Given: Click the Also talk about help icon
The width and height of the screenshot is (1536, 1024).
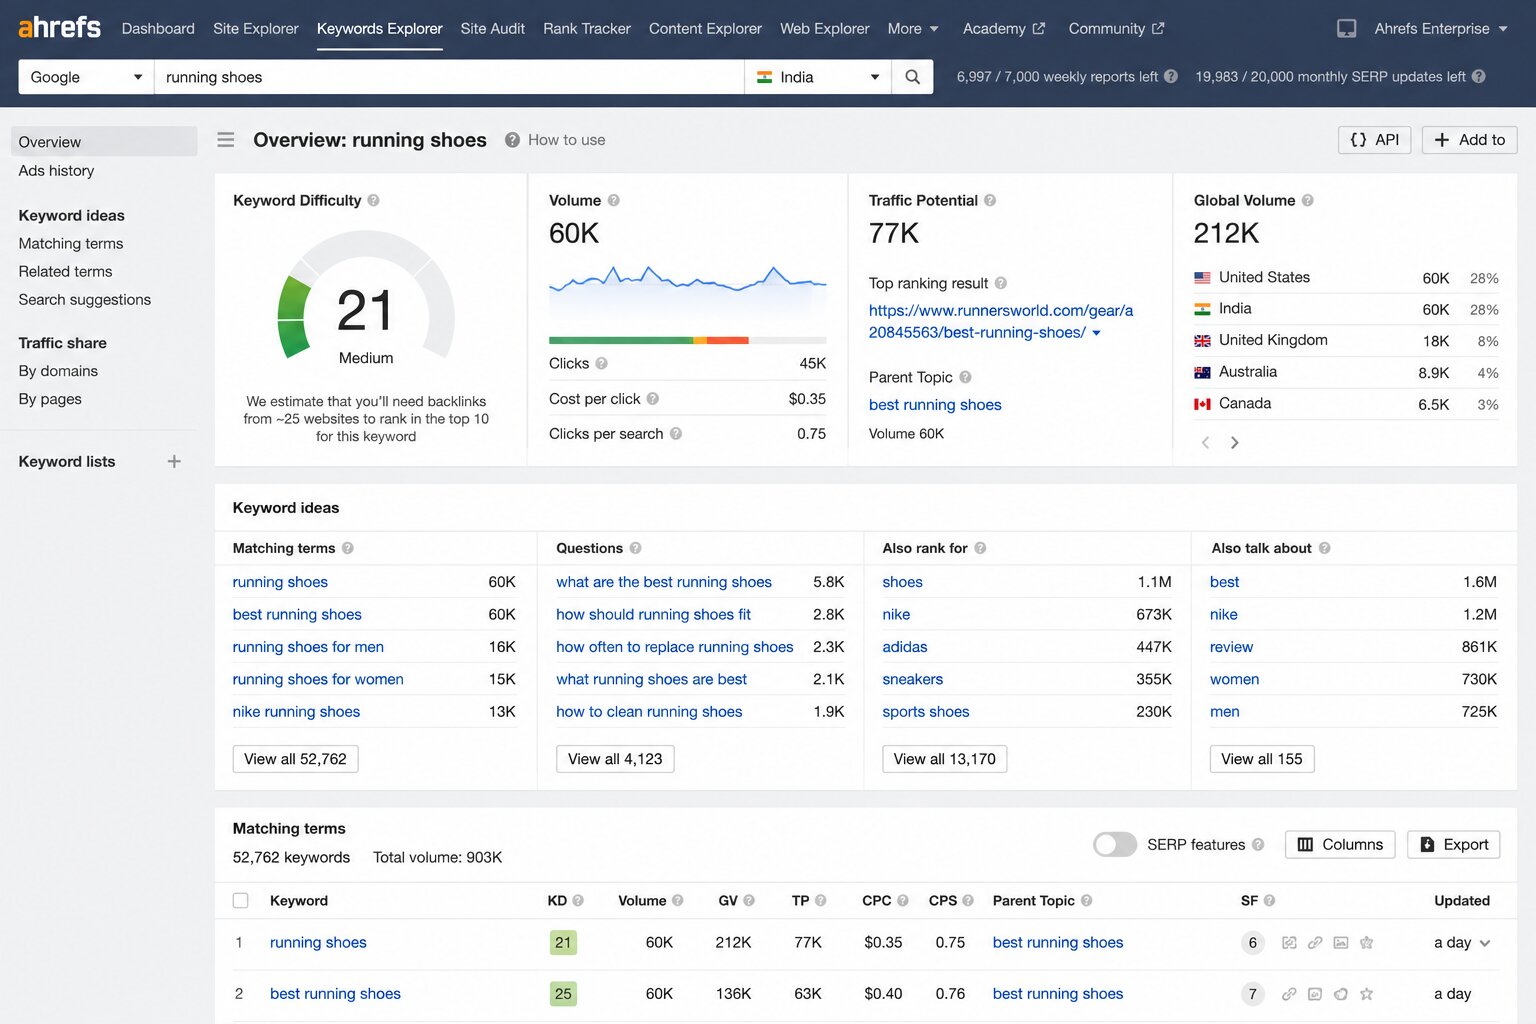Looking at the screenshot, I should pyautogui.click(x=1324, y=548).
